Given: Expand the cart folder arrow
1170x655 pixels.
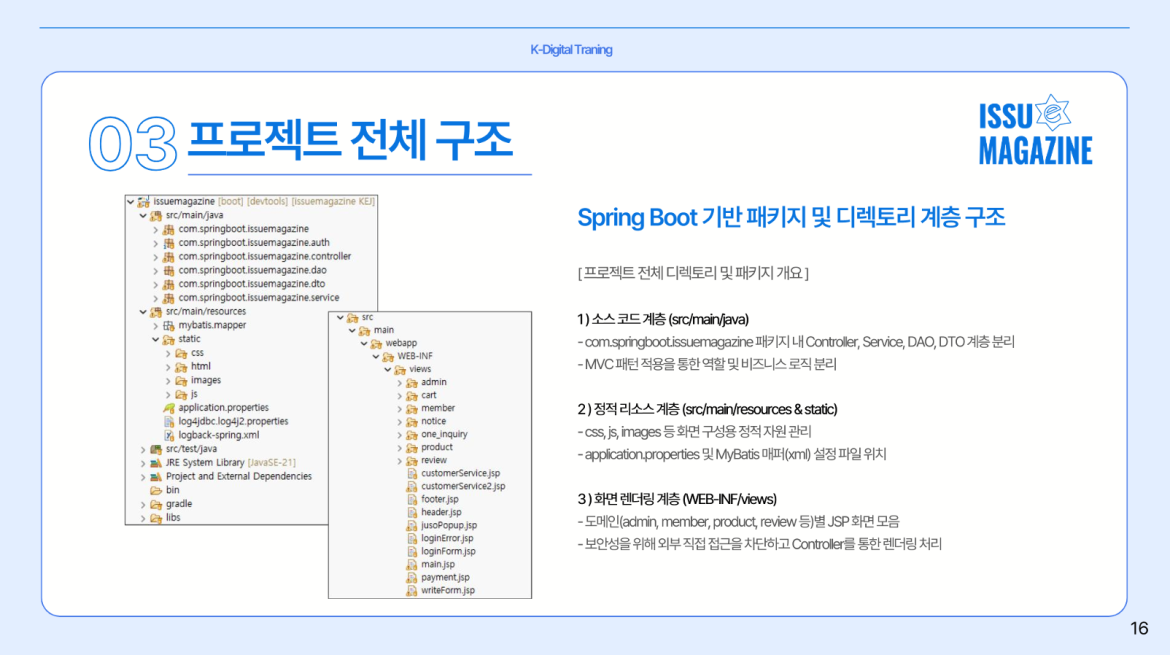Looking at the screenshot, I should click(x=400, y=395).
